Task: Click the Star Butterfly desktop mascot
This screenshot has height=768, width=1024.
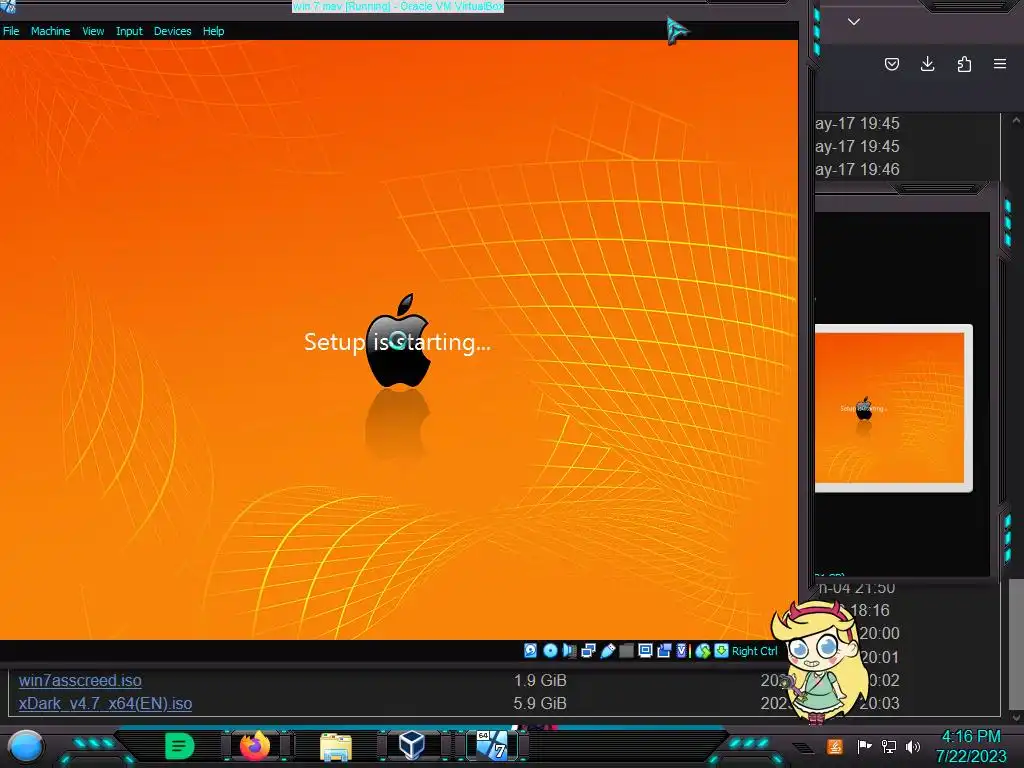Action: 821,662
